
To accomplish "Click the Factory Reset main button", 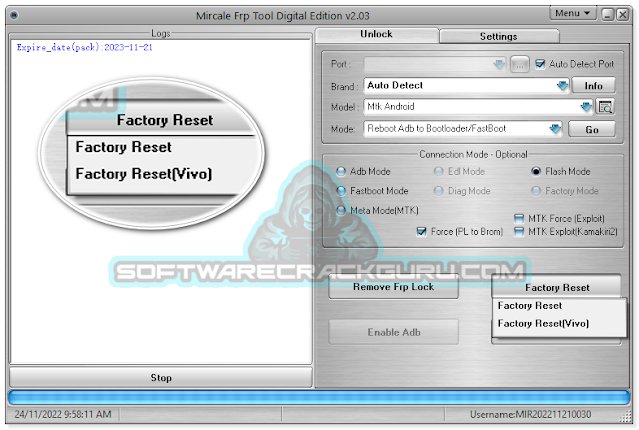I will (x=557, y=287).
